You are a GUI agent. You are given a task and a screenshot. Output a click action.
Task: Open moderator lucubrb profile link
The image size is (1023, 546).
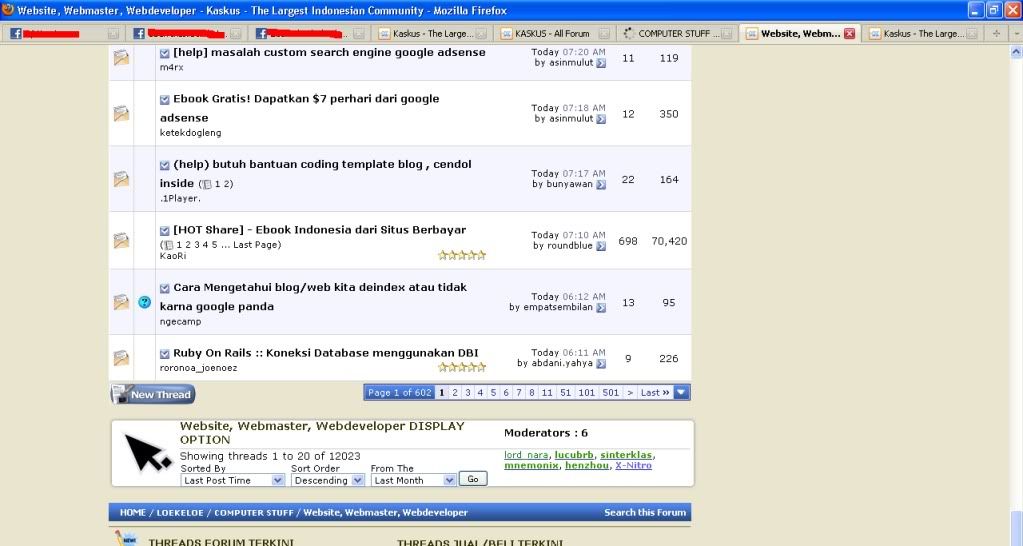[x=574, y=455]
